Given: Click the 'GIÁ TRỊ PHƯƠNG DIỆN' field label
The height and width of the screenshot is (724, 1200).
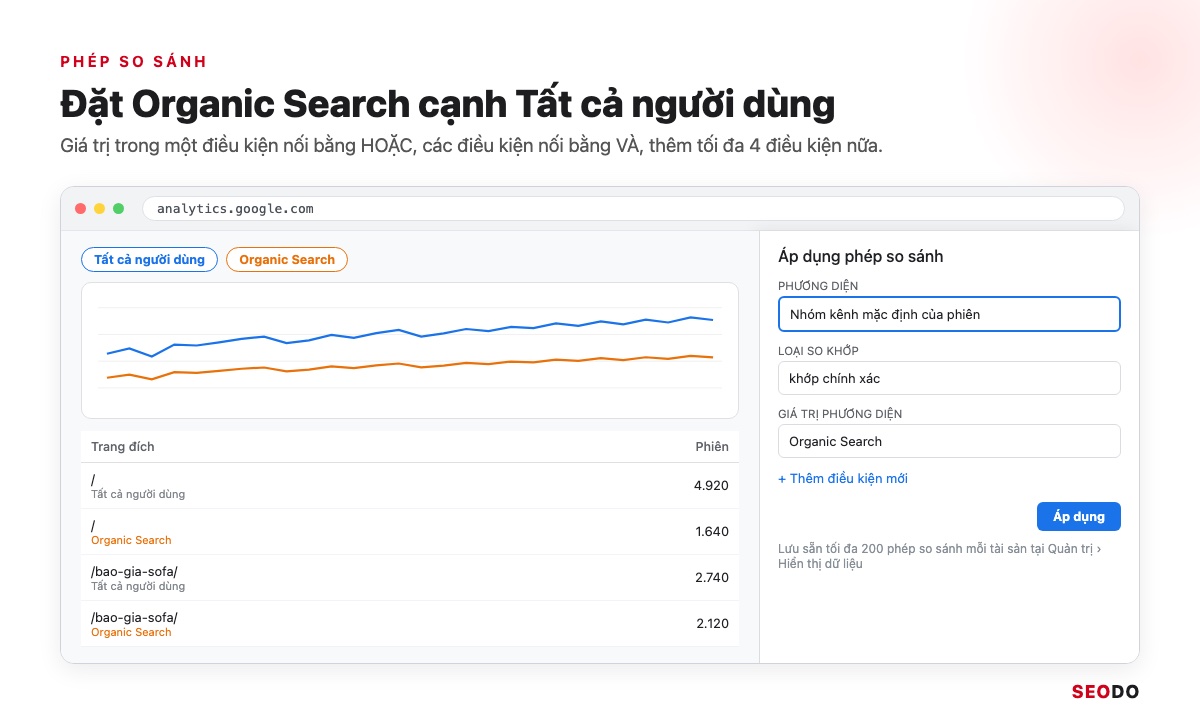Looking at the screenshot, I should pyautogui.click(x=840, y=414).
